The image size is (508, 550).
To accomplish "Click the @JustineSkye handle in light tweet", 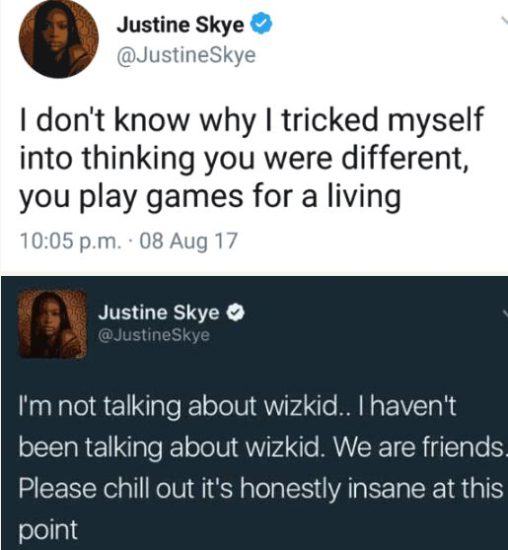I will 186,55.
